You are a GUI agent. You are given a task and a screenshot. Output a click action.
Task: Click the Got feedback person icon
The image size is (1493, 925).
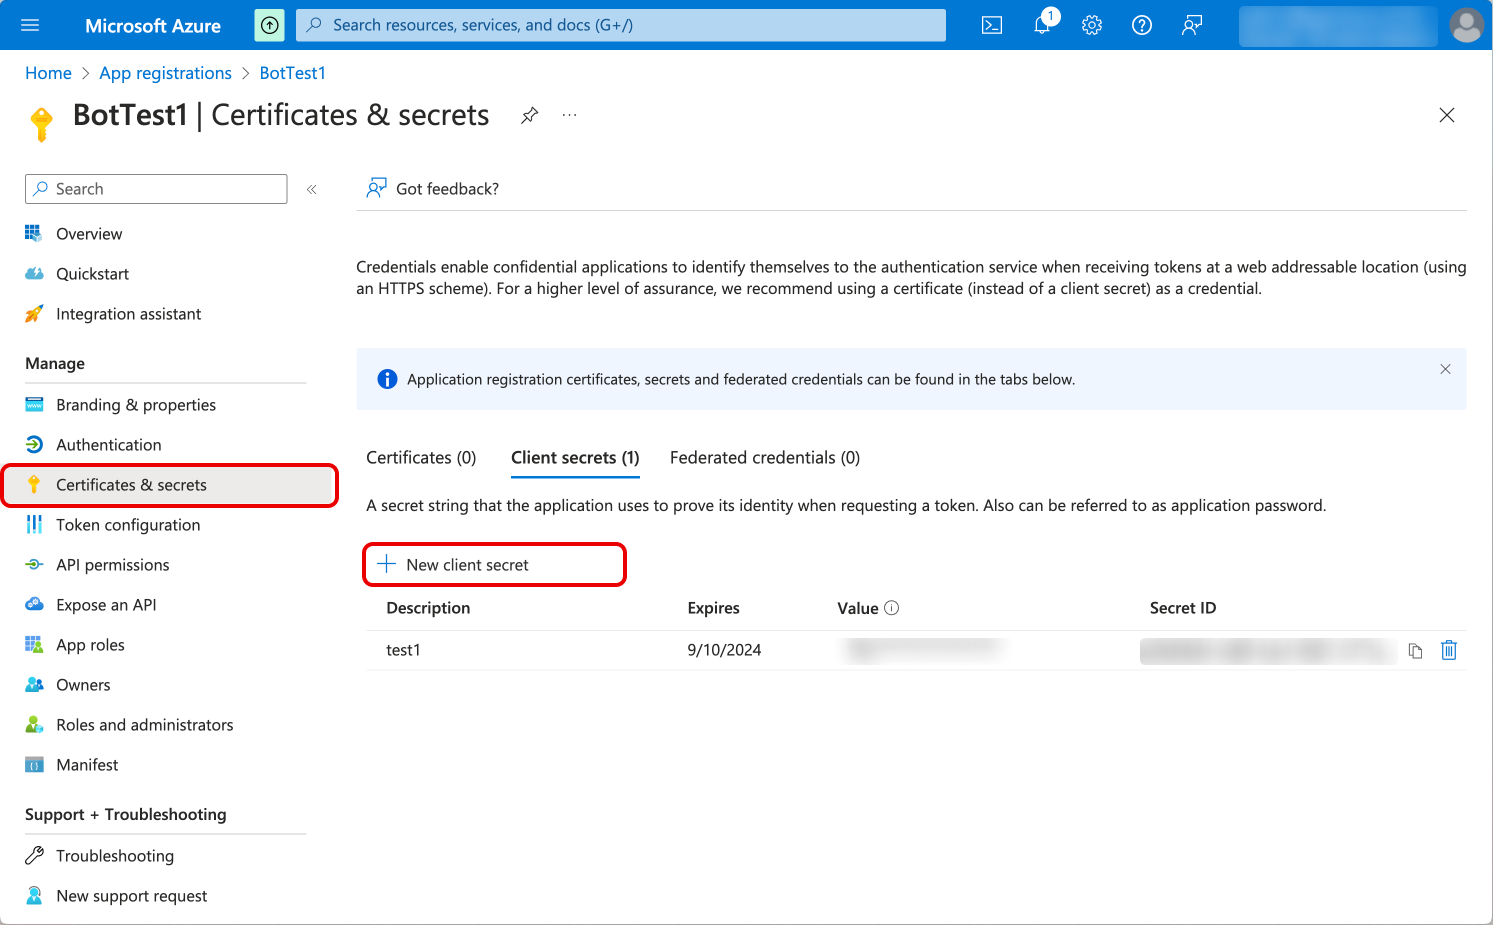coord(376,188)
